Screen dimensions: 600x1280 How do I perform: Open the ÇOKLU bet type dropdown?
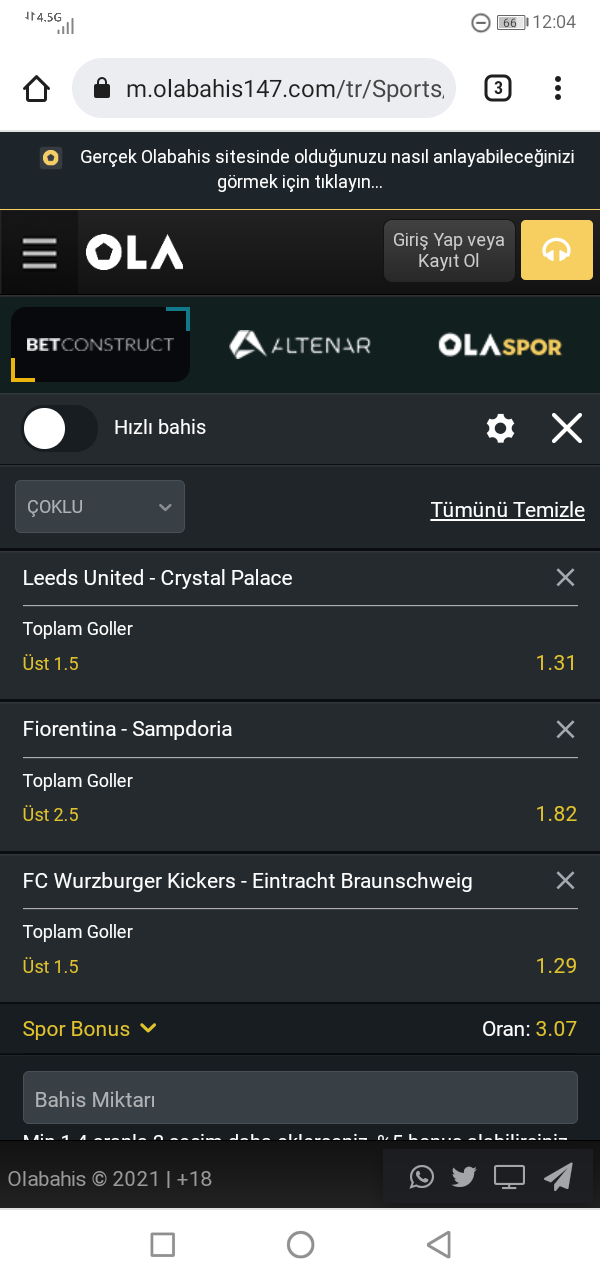click(x=100, y=506)
